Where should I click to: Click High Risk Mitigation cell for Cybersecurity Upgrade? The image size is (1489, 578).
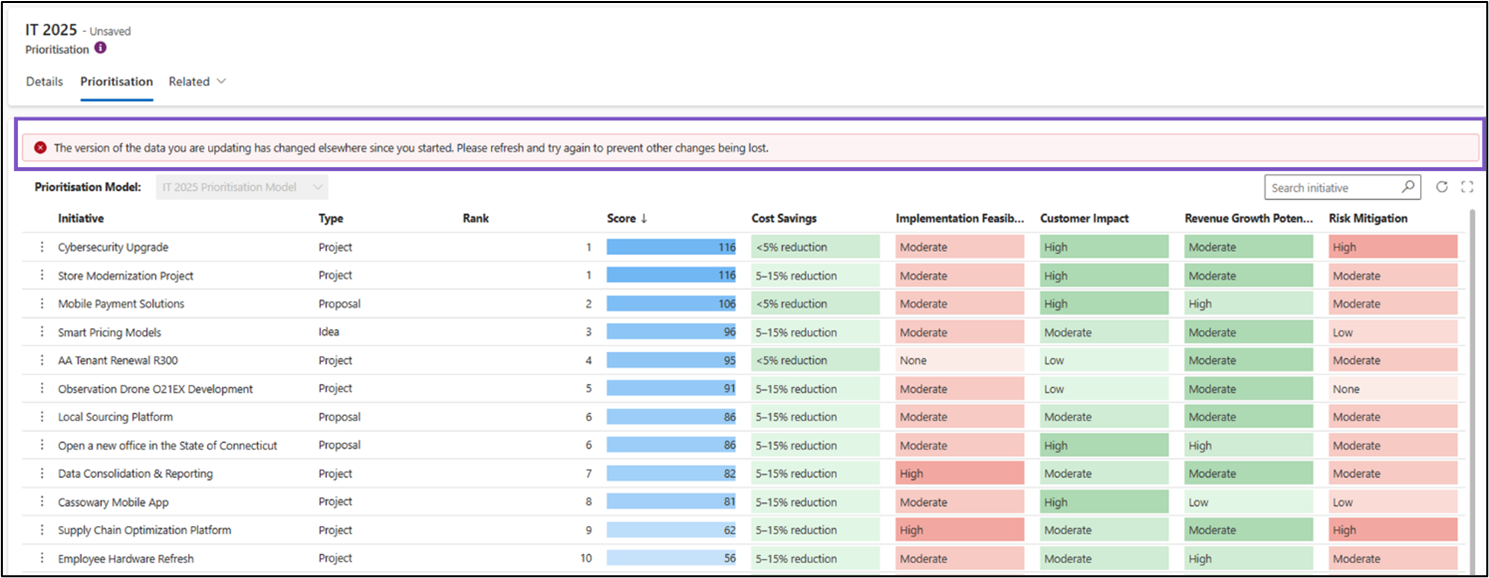pos(1392,247)
